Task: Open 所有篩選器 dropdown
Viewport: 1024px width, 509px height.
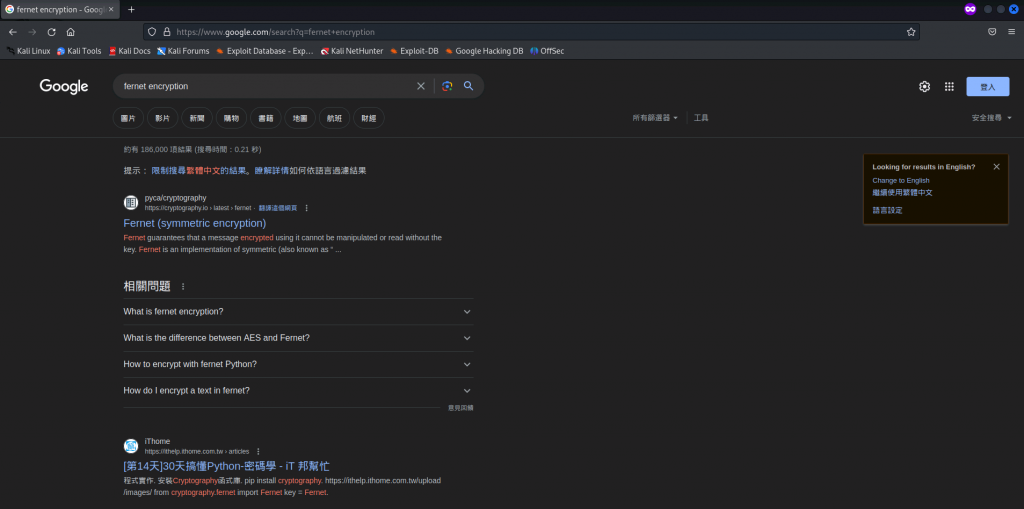Action: [655, 118]
